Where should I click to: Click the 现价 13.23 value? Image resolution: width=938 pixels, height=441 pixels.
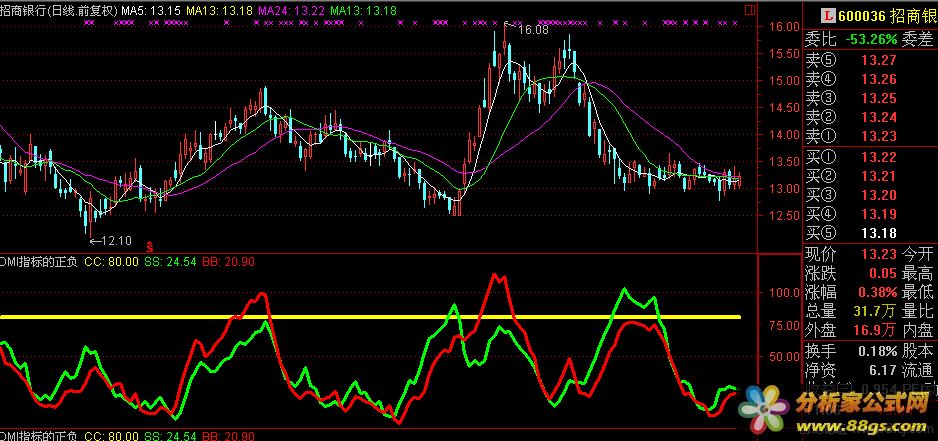tap(879, 254)
